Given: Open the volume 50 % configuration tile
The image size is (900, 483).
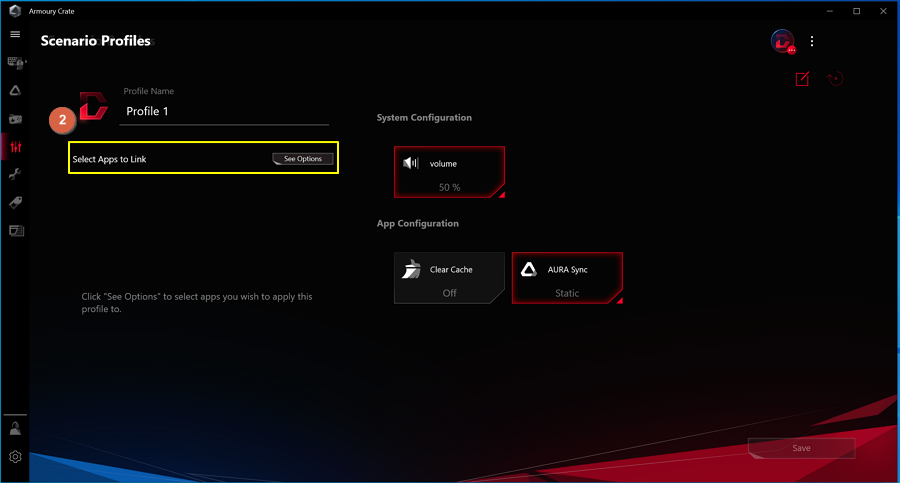Looking at the screenshot, I should tap(449, 172).
